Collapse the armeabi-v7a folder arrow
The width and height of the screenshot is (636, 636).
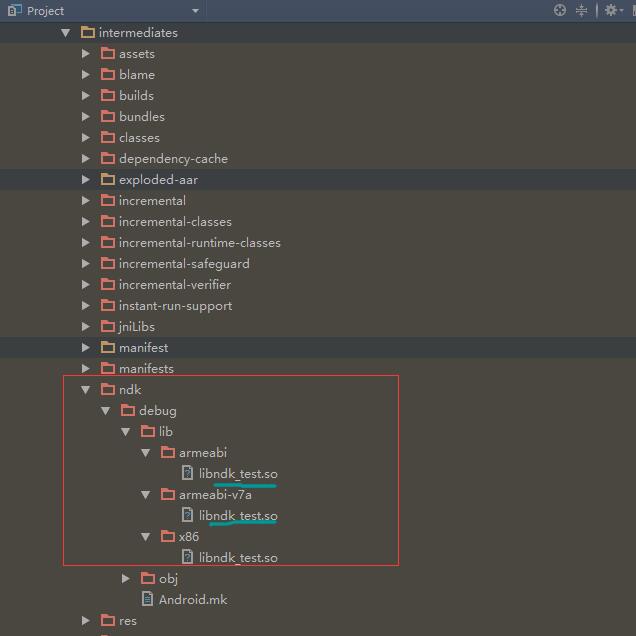(145, 494)
